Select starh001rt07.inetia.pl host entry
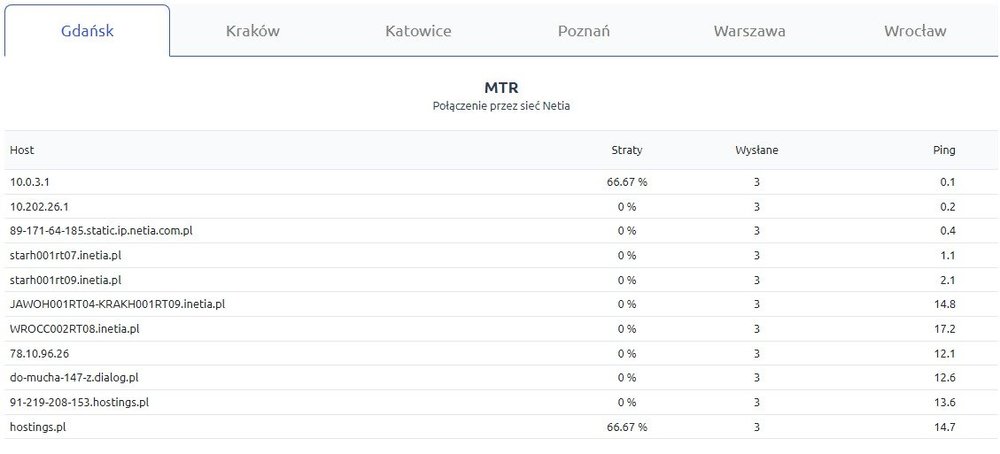 [x=65, y=255]
